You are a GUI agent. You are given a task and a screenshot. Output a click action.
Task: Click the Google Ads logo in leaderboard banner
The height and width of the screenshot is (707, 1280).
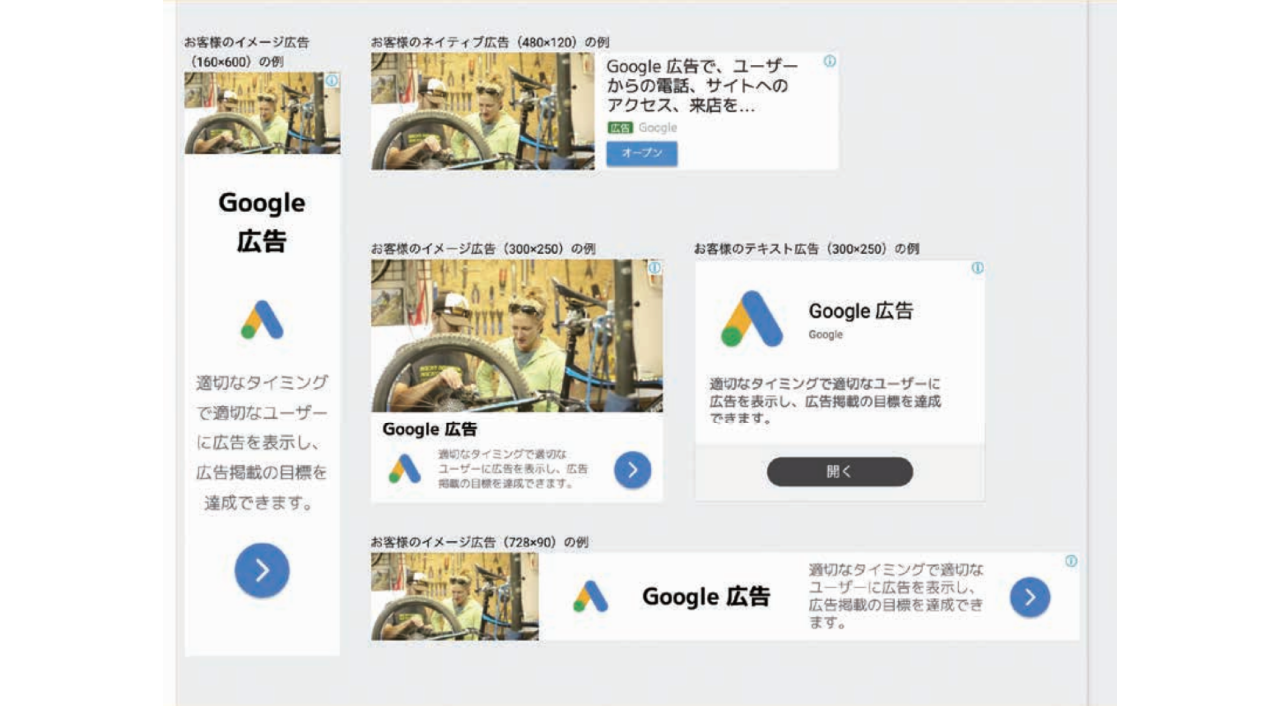coord(590,597)
